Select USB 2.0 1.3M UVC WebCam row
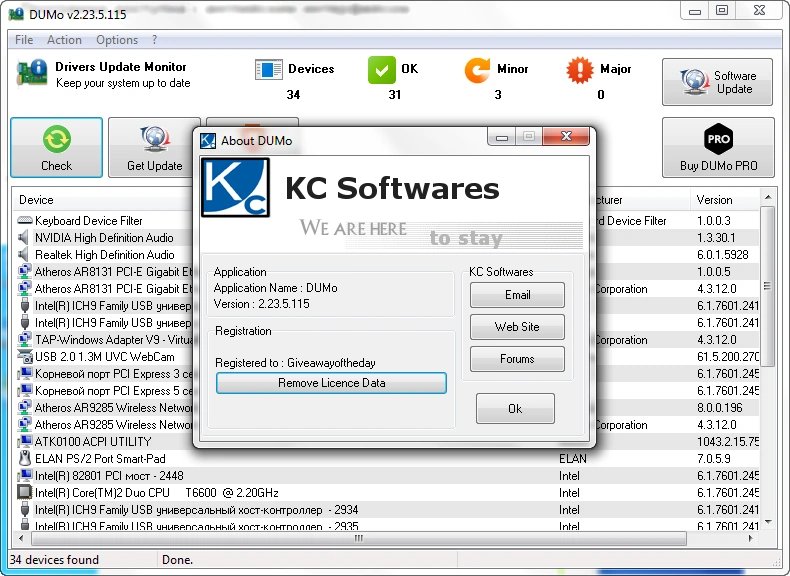This screenshot has height=576, width=790. point(385,357)
